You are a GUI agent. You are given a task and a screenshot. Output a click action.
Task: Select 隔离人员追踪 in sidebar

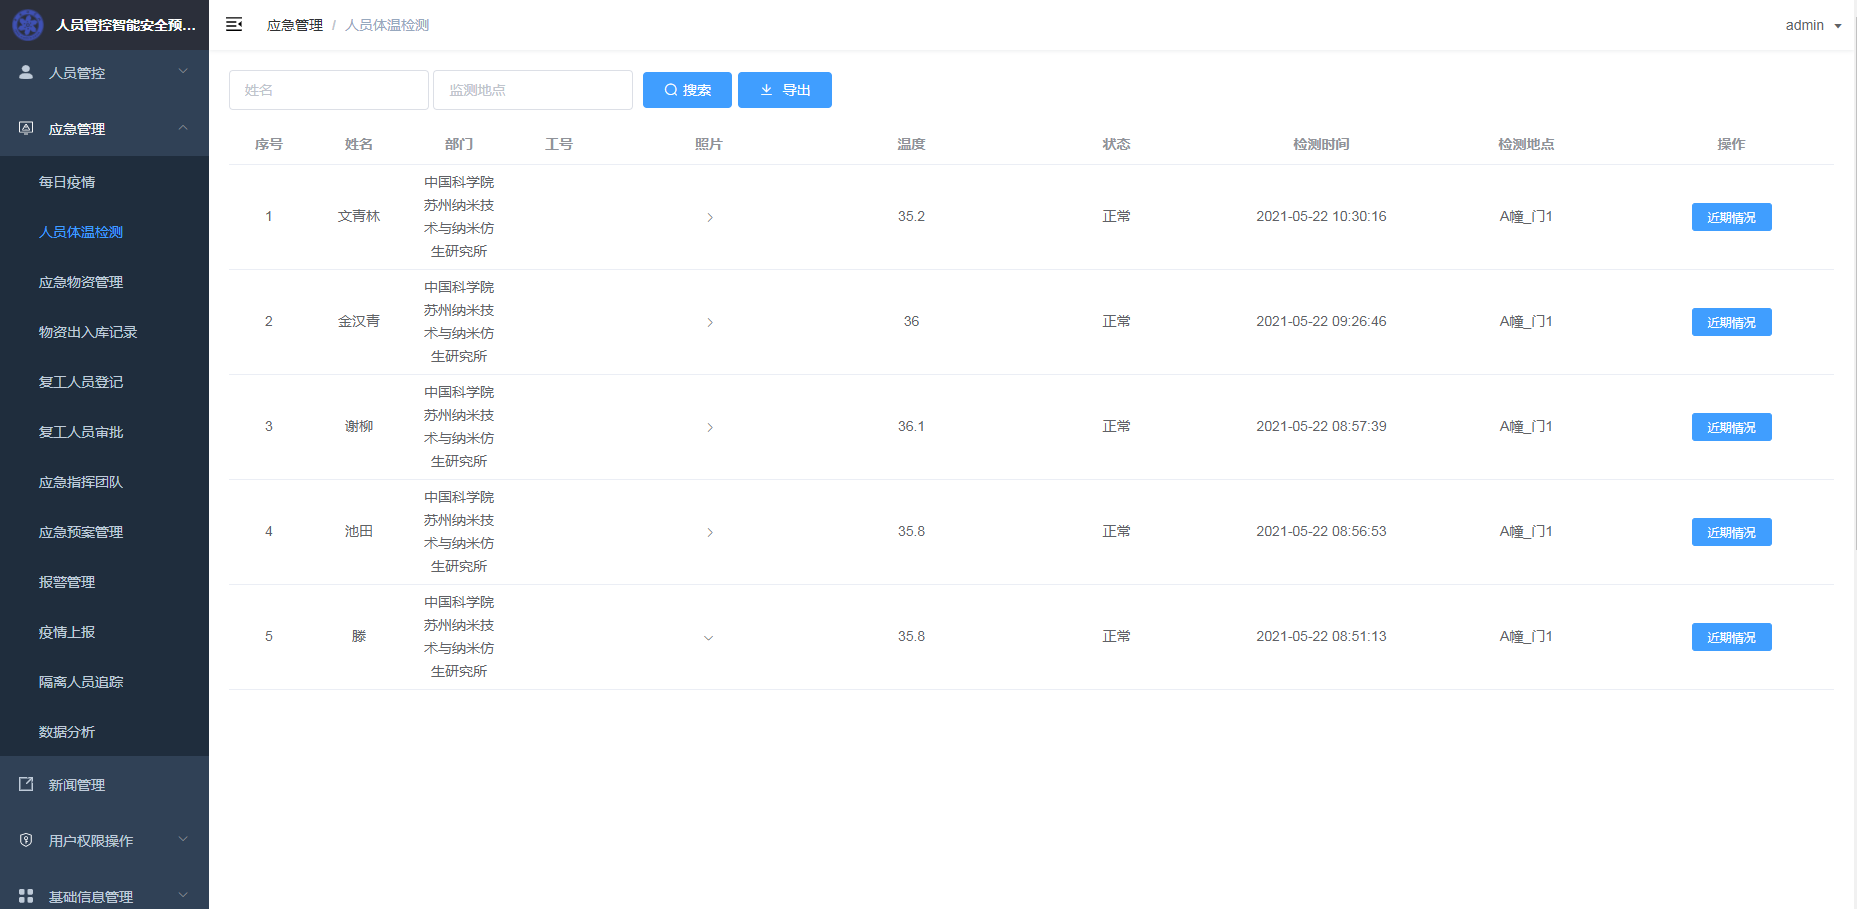pos(81,682)
